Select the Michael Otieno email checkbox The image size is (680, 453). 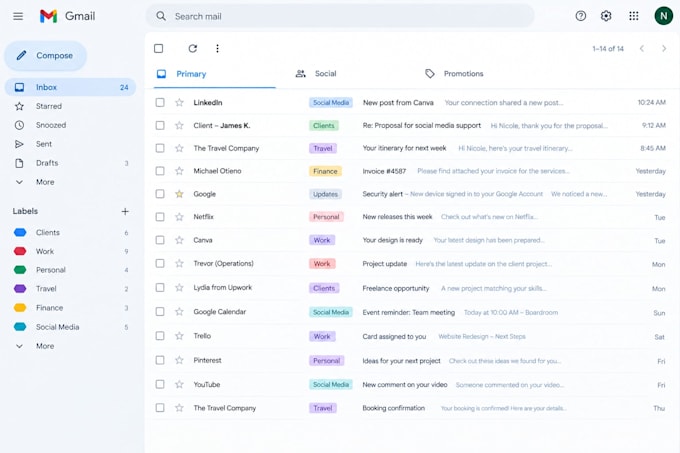tap(160, 171)
